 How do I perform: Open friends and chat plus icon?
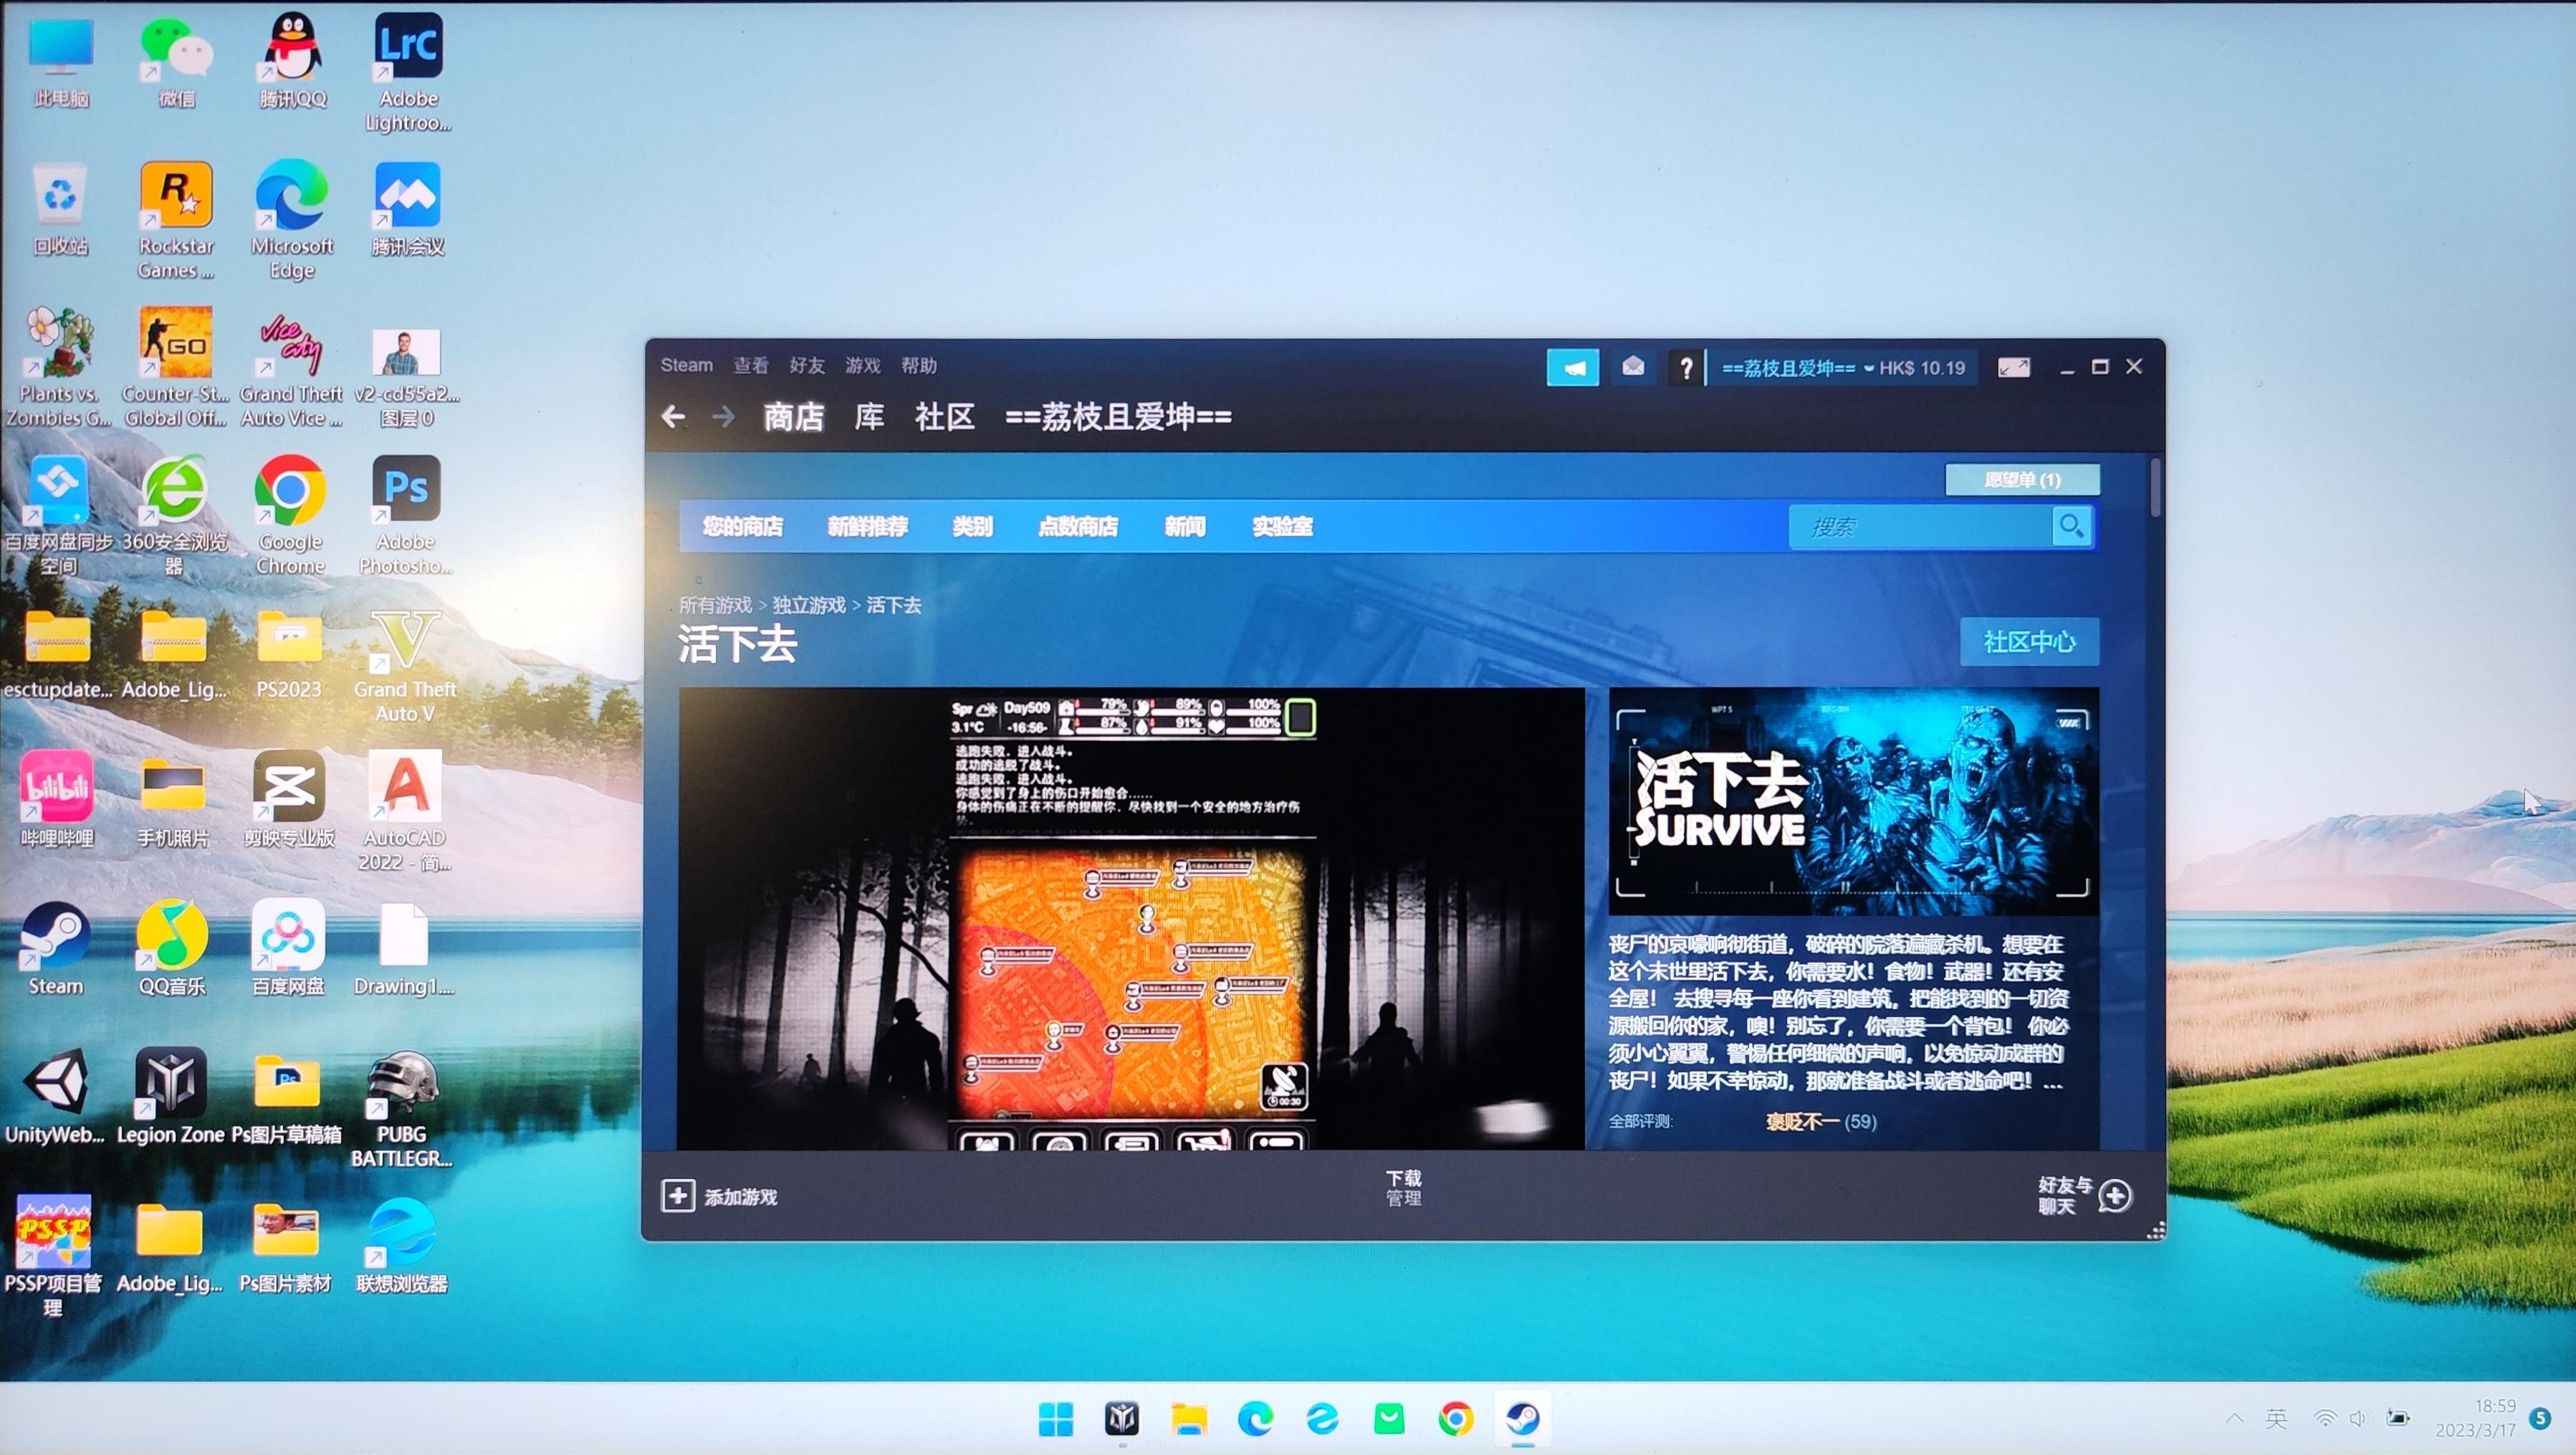tap(2114, 1195)
